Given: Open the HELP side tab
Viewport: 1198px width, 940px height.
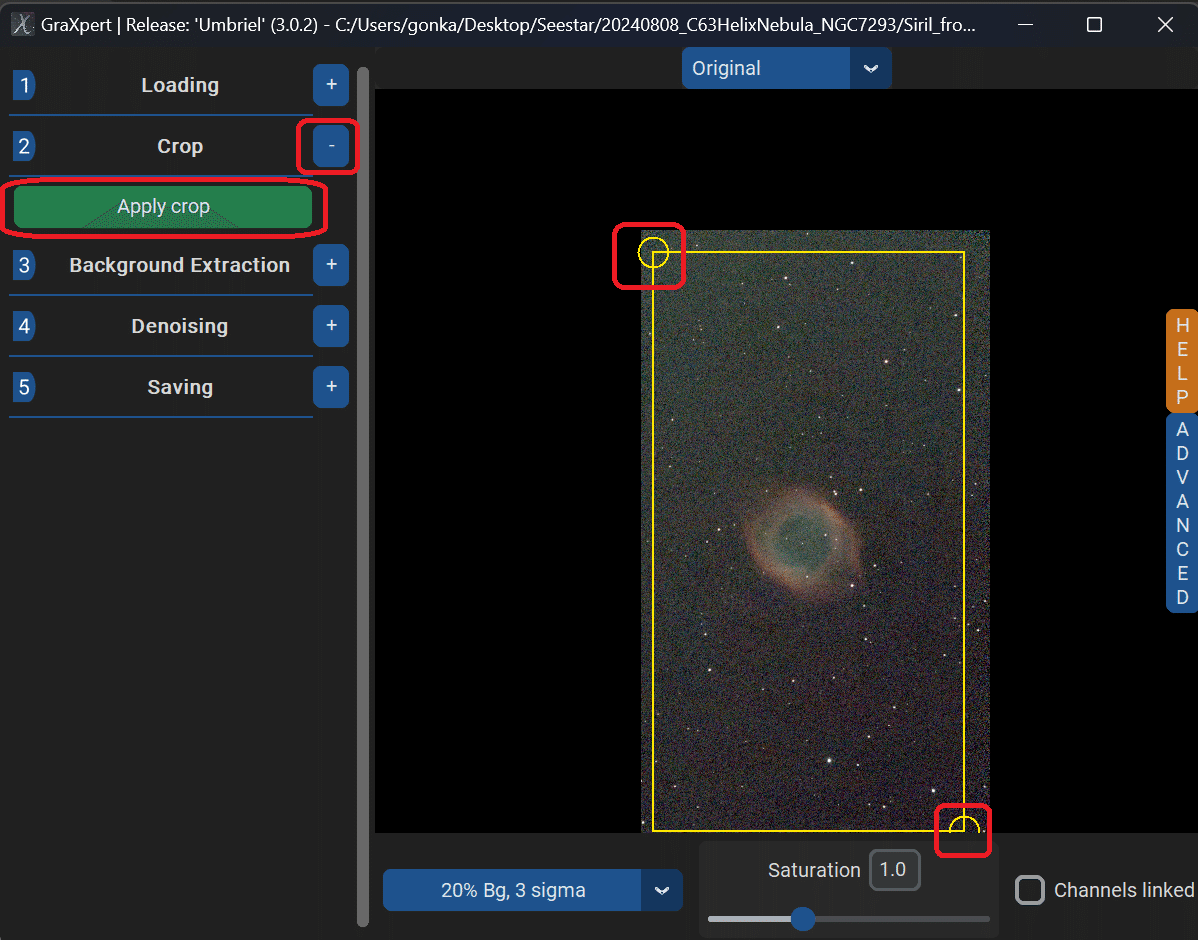Looking at the screenshot, I should (1181, 361).
